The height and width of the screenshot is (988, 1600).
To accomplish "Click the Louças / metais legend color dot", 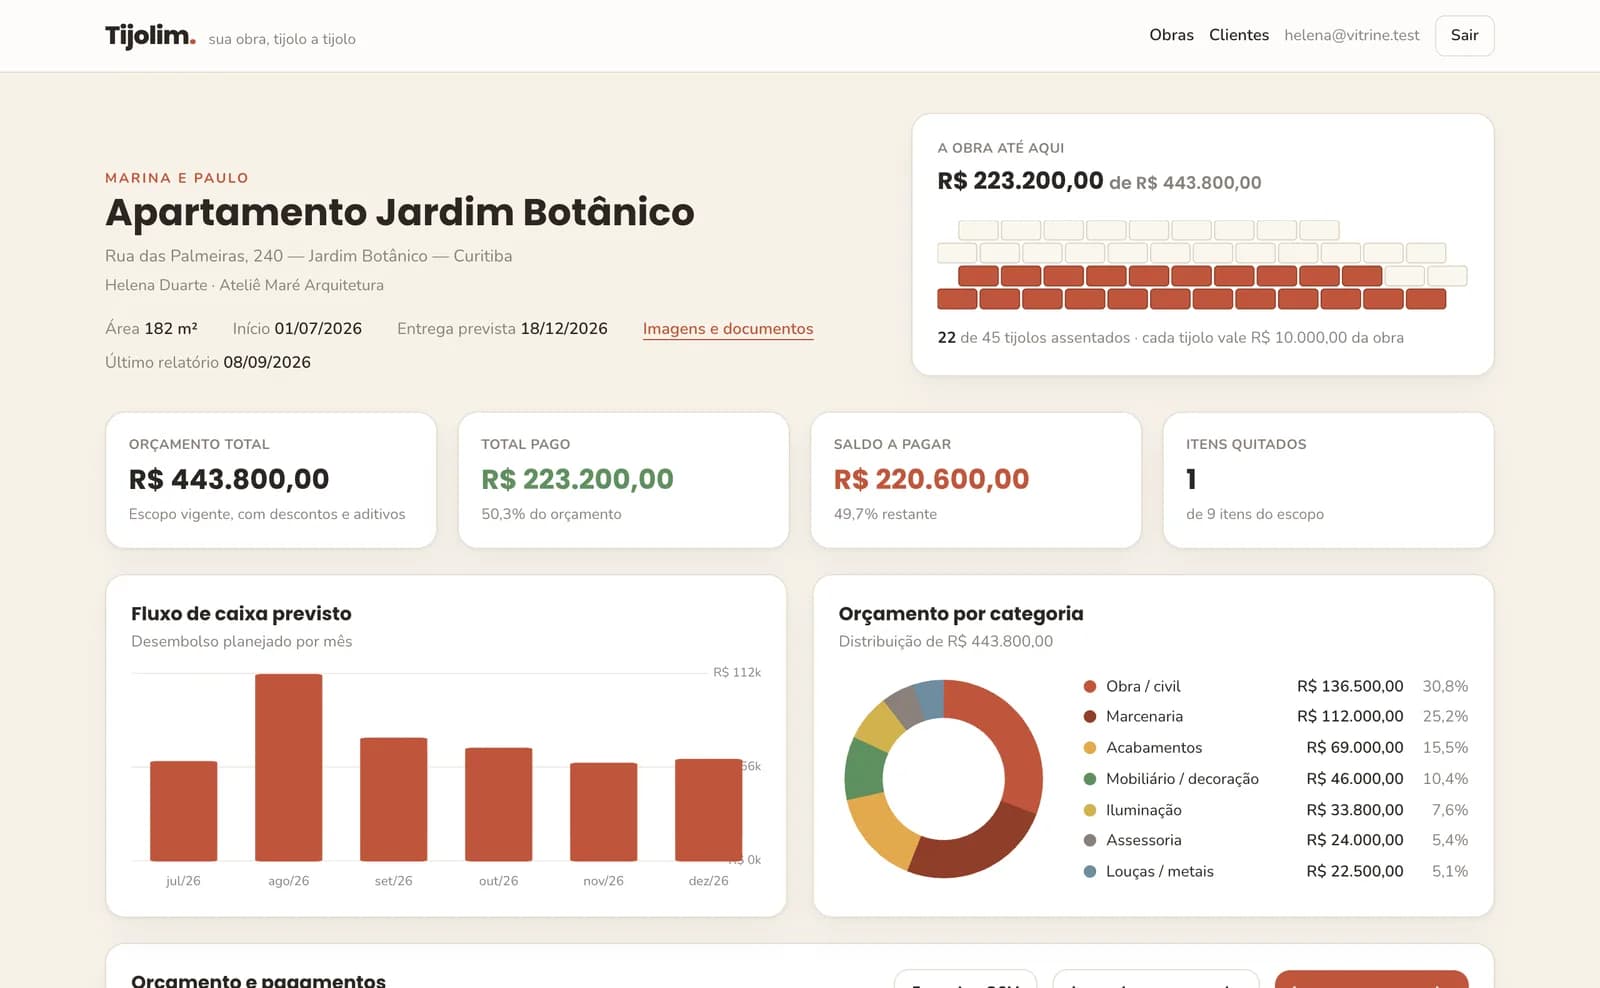I will (x=1090, y=871).
